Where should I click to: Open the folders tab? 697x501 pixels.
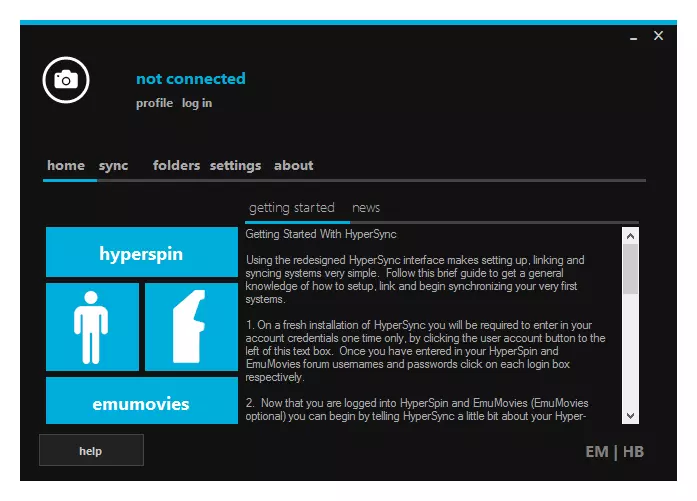(176, 165)
